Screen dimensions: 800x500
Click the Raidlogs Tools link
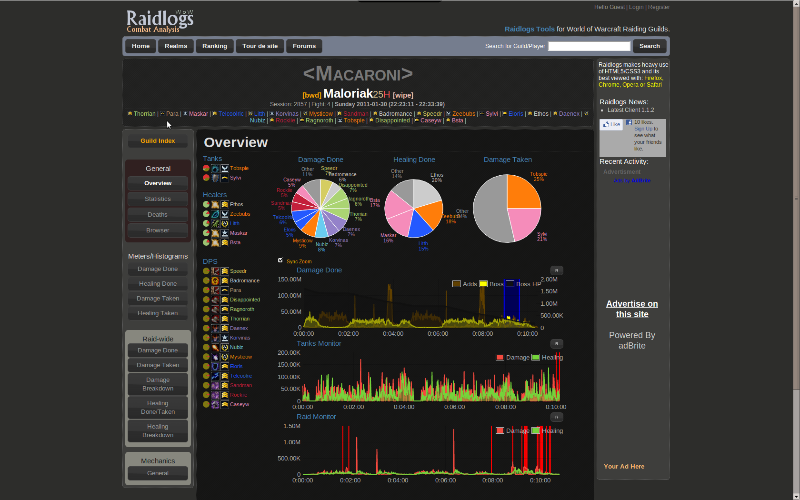(529, 29)
